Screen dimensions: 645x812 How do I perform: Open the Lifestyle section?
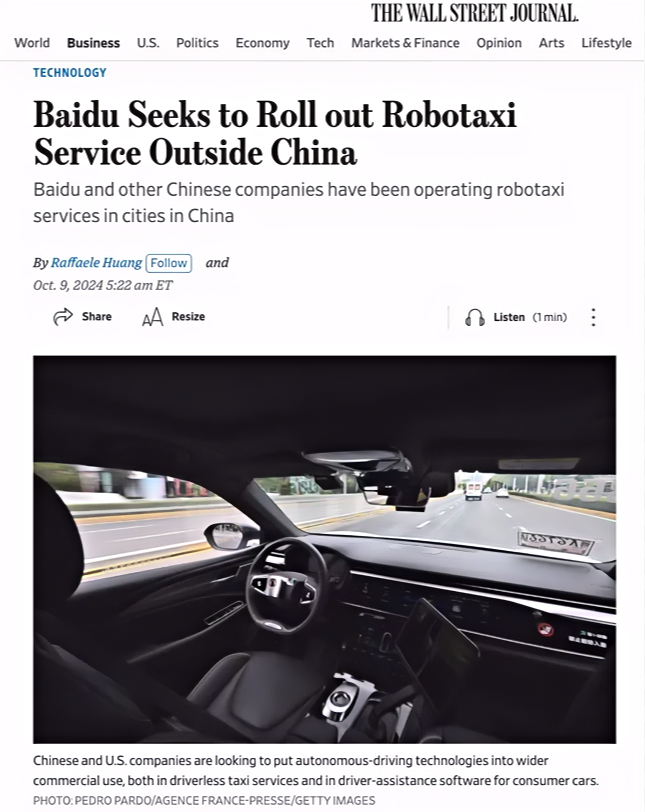coord(606,43)
